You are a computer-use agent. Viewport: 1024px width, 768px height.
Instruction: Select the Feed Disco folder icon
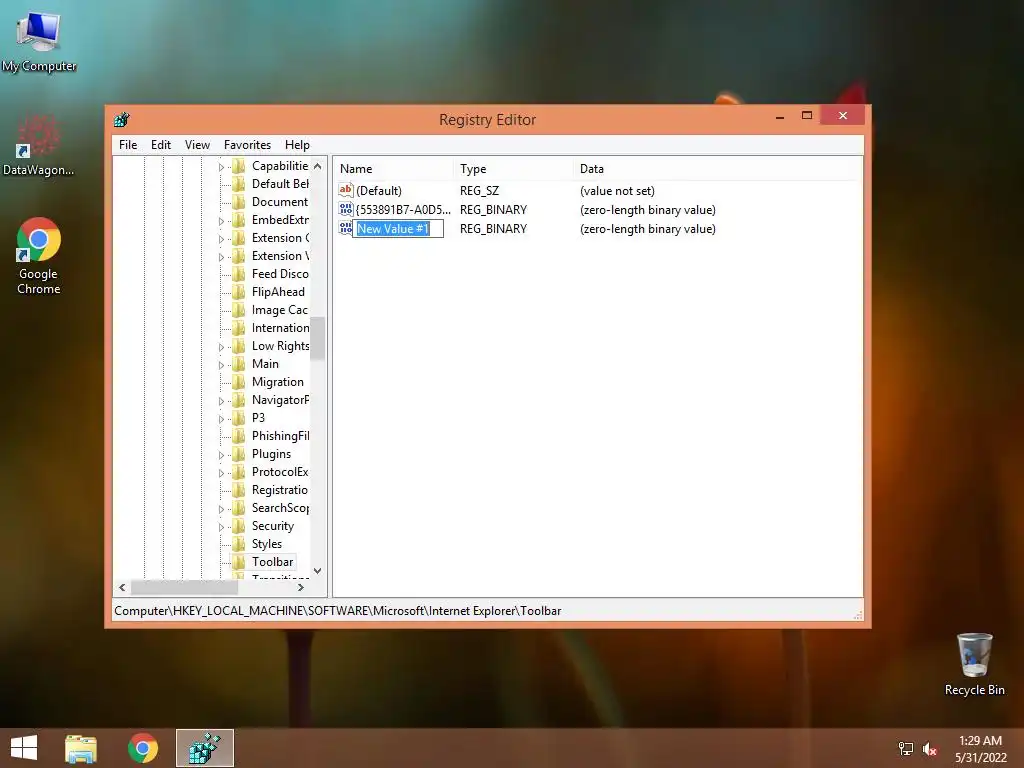point(239,274)
